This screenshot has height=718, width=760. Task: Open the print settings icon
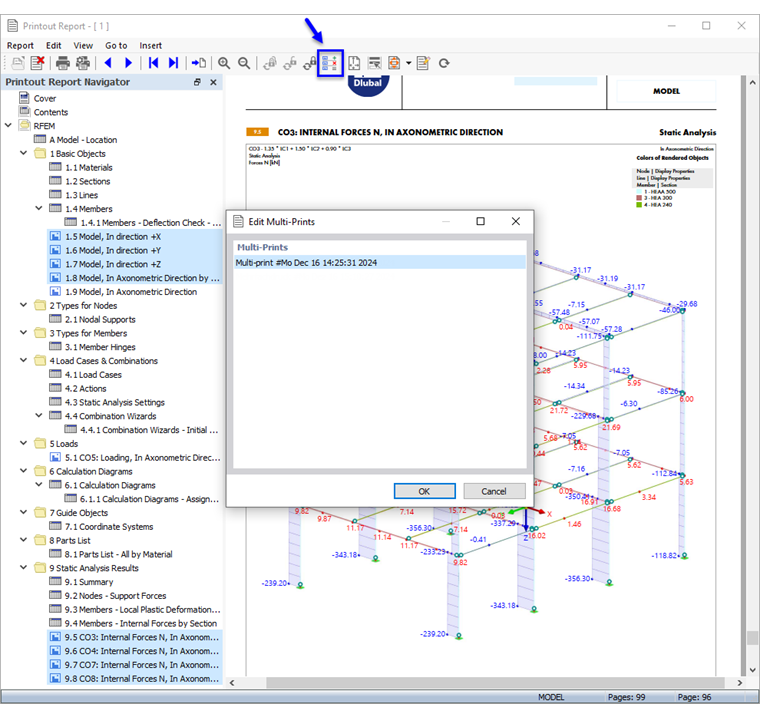point(83,63)
